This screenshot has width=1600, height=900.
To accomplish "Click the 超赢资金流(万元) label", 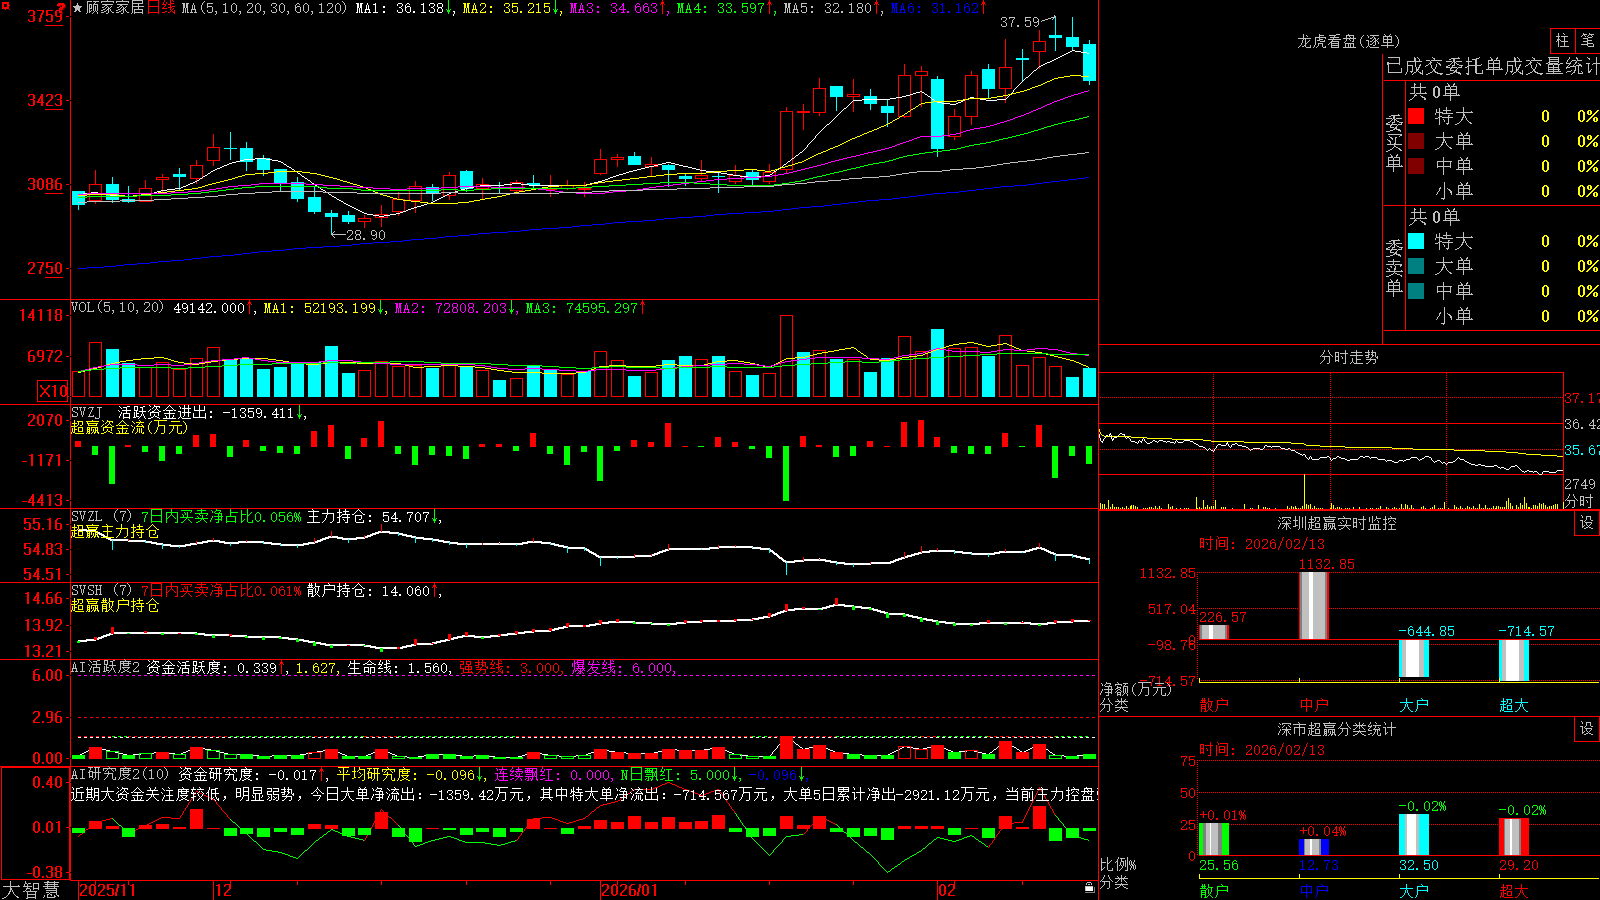I will (129, 427).
